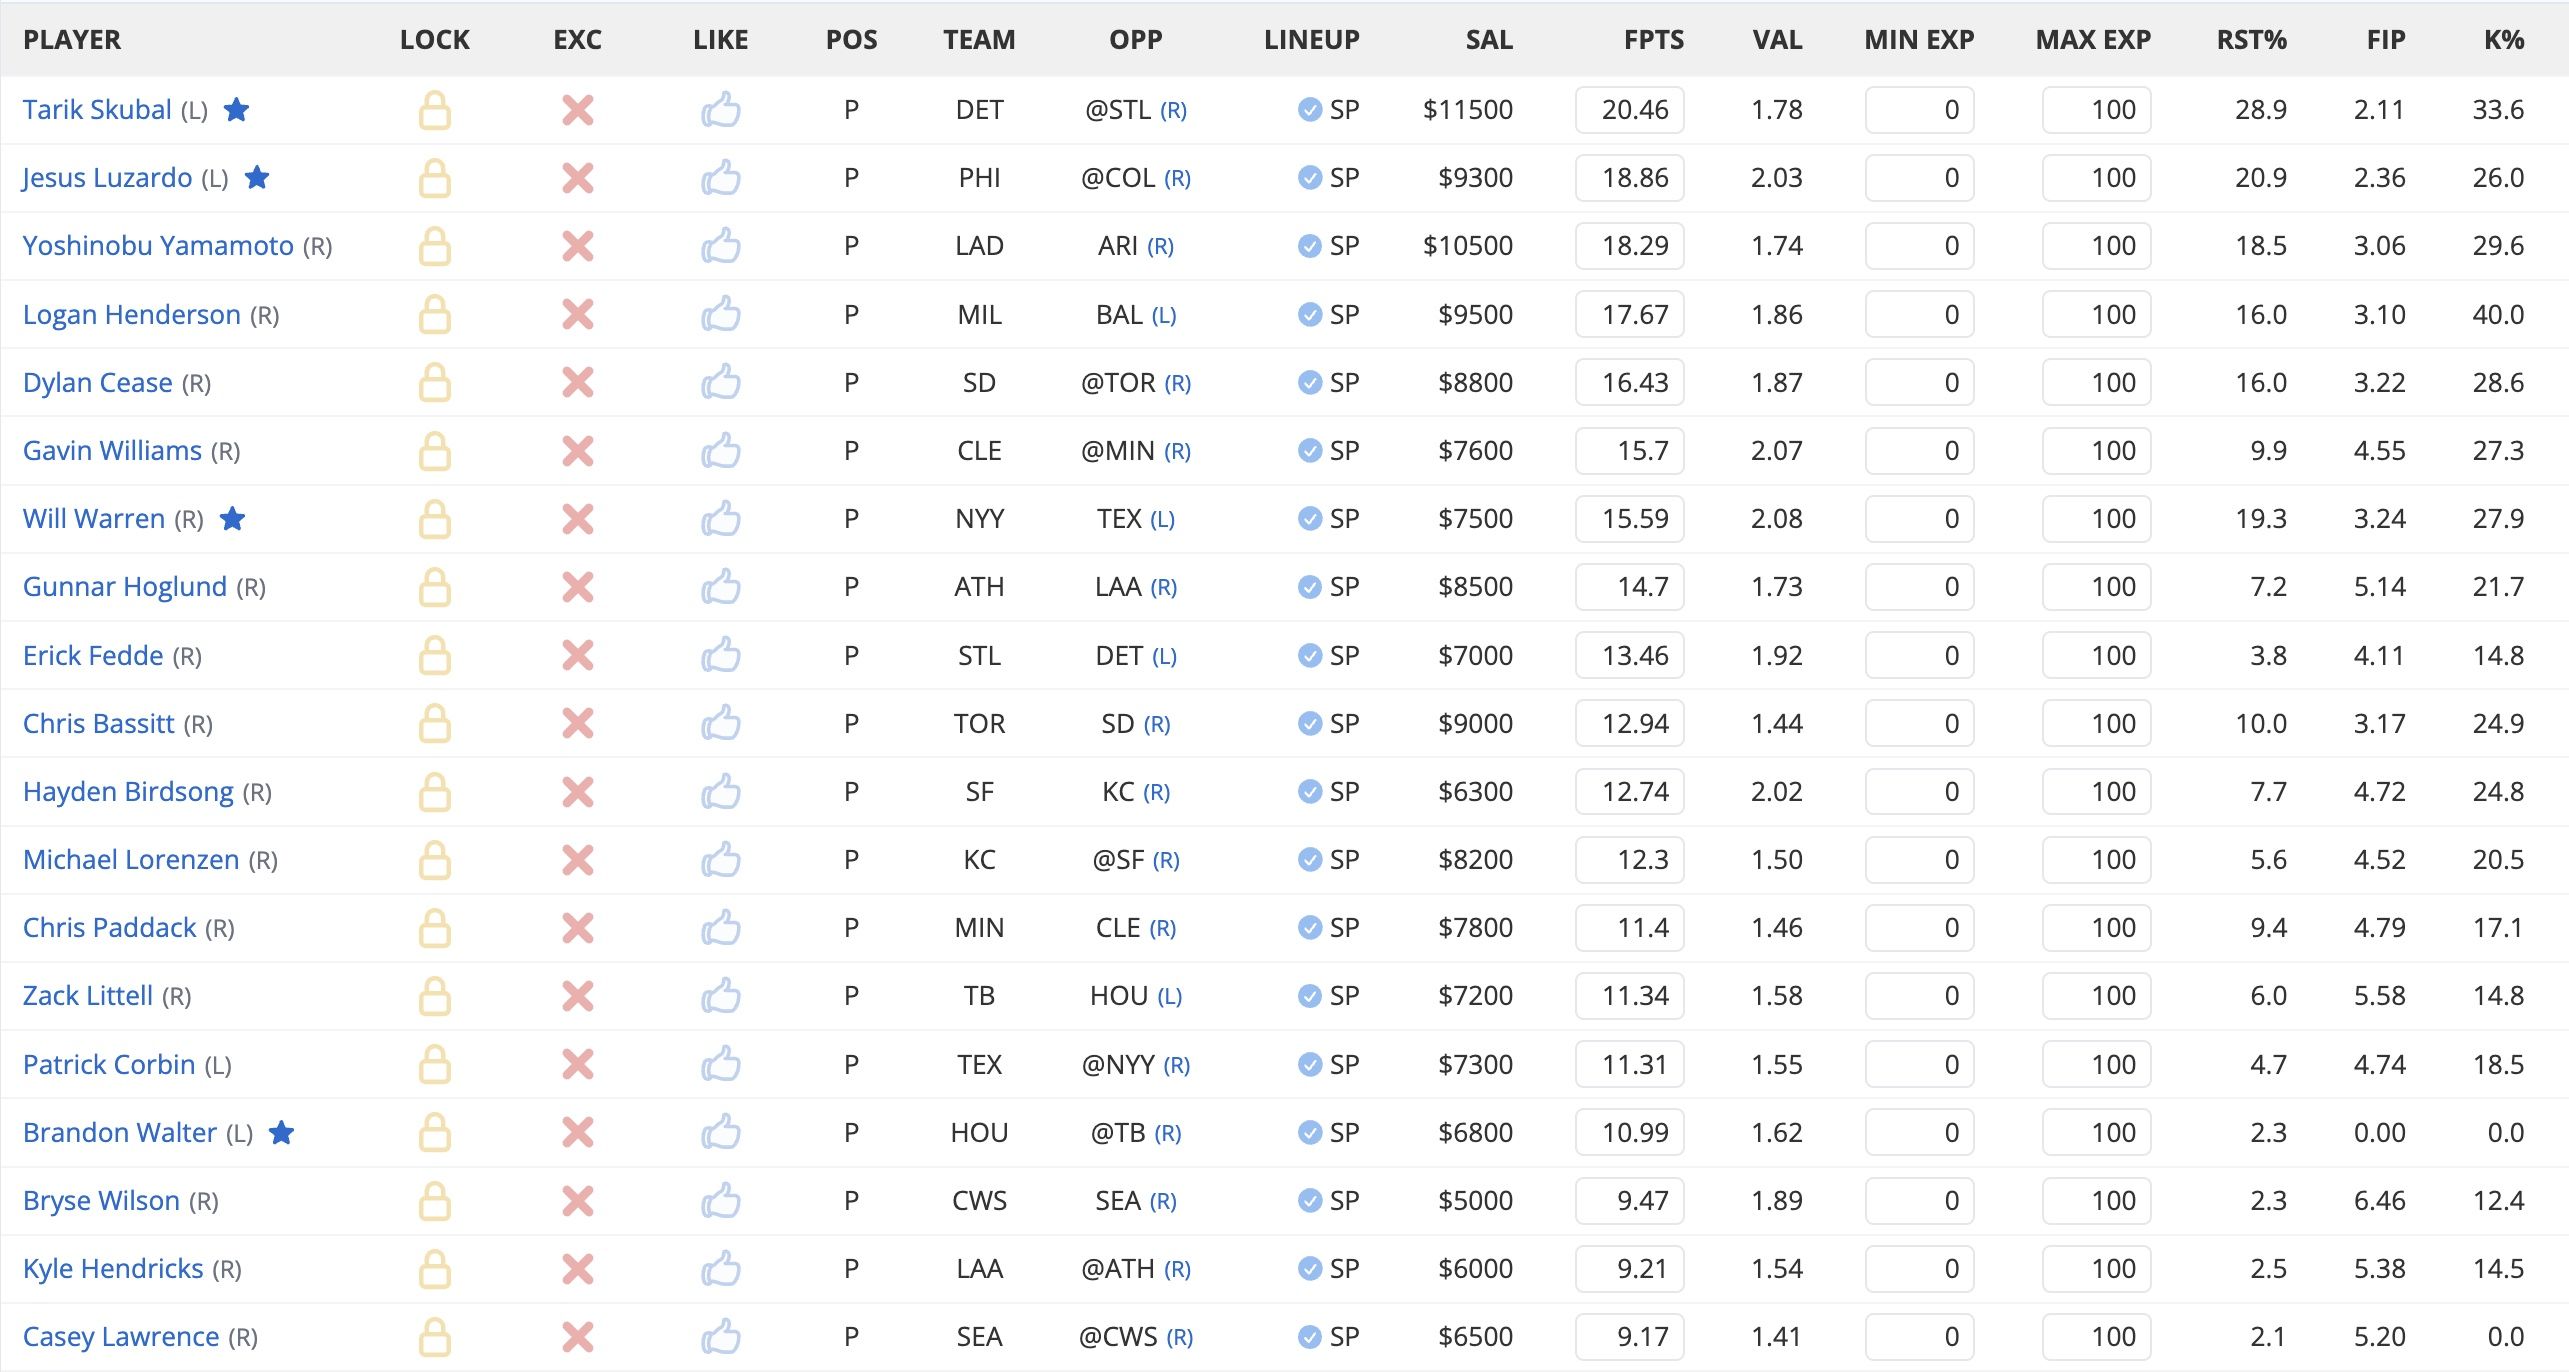The image size is (2569, 1372).
Task: Click Bryse Wilson FIP value 6.46
Action: [2379, 1201]
